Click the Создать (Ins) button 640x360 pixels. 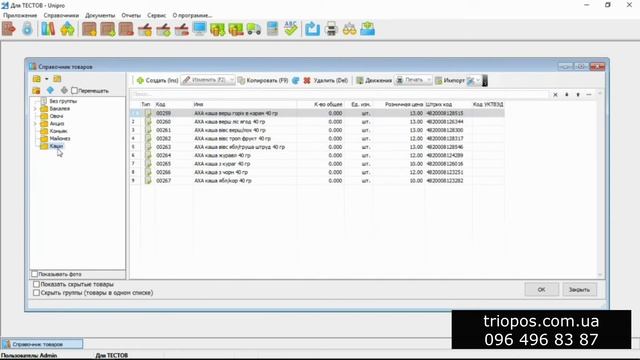point(158,80)
